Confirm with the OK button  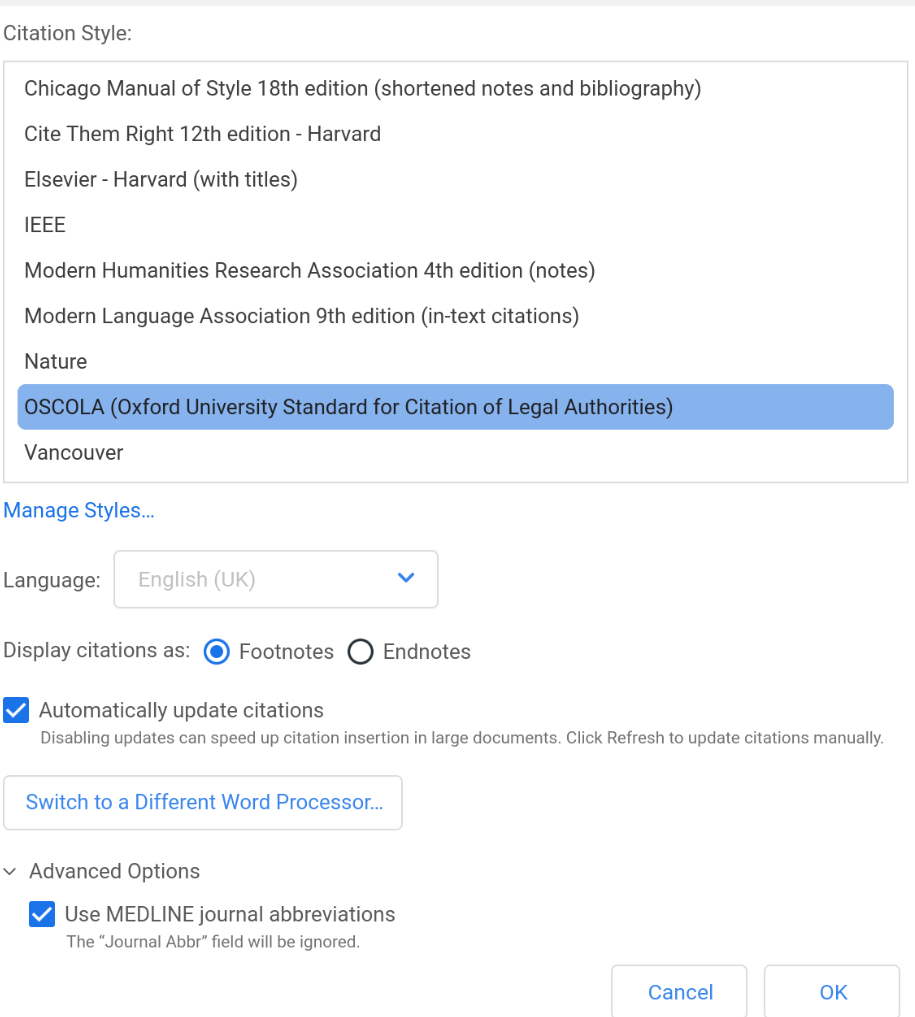(832, 992)
